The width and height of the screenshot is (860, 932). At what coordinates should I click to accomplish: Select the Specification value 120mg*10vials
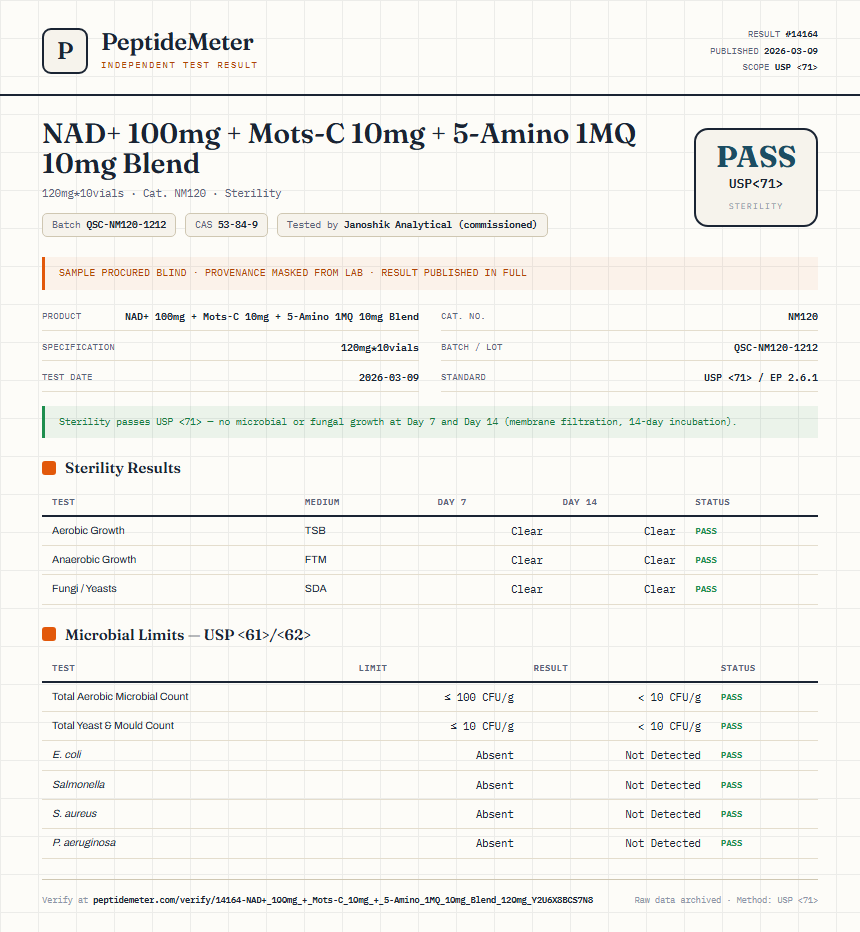379,348
